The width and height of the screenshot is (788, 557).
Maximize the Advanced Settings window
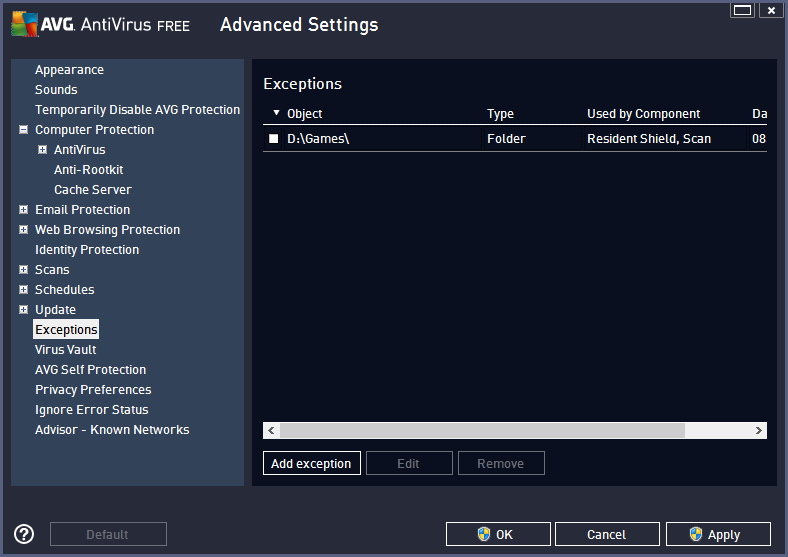click(742, 10)
